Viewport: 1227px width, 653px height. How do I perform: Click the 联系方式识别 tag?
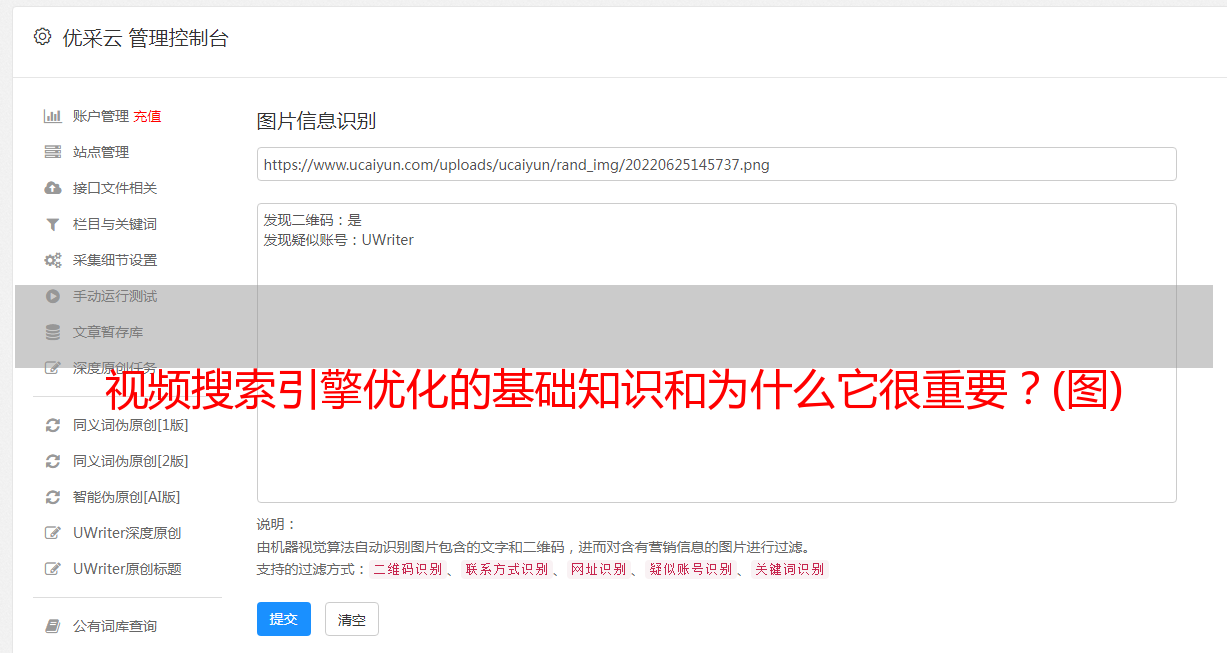(506, 569)
